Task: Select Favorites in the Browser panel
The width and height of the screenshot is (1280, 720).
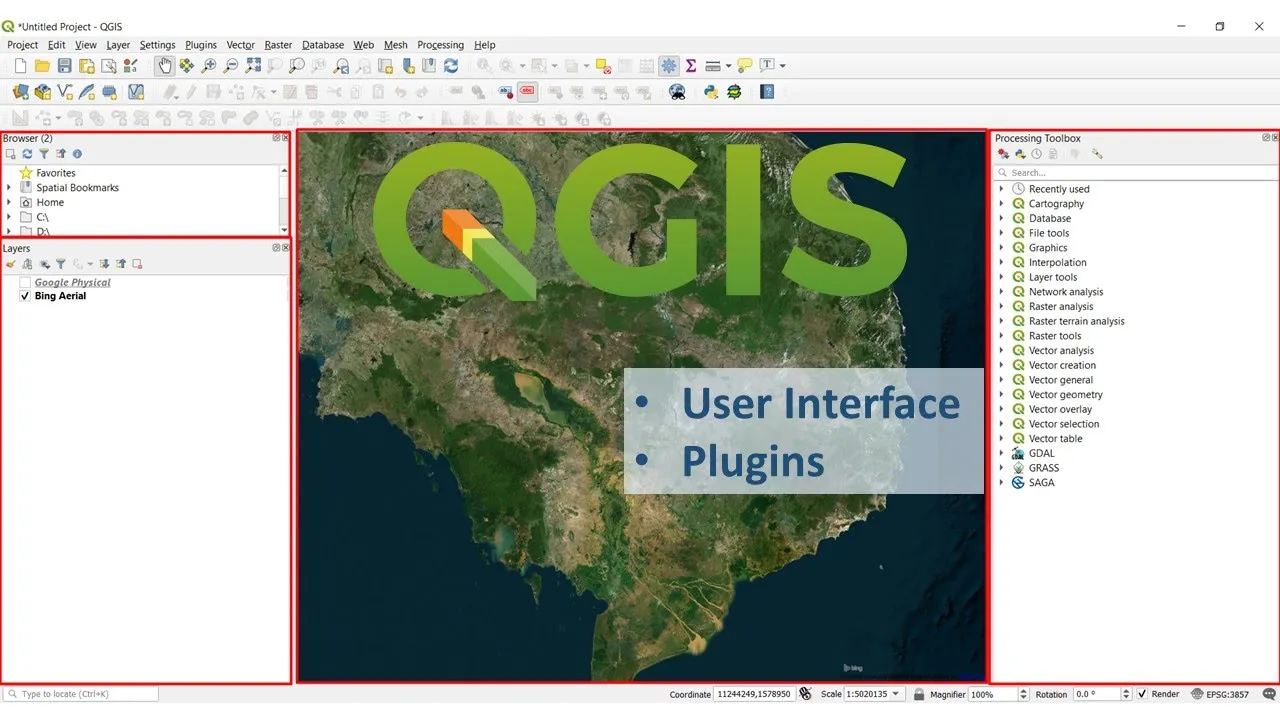Action: pos(56,173)
